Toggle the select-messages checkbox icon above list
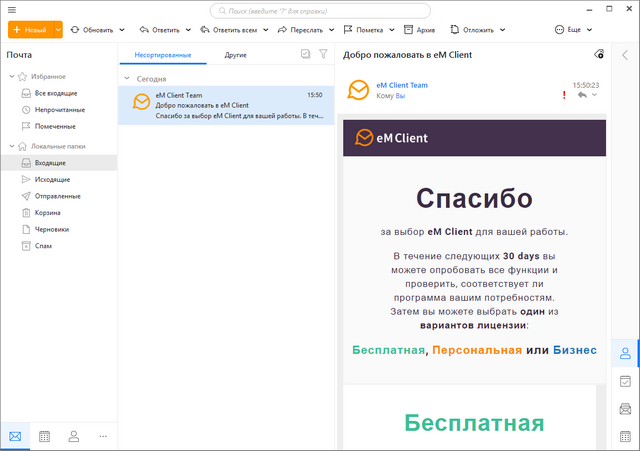 [x=305, y=54]
